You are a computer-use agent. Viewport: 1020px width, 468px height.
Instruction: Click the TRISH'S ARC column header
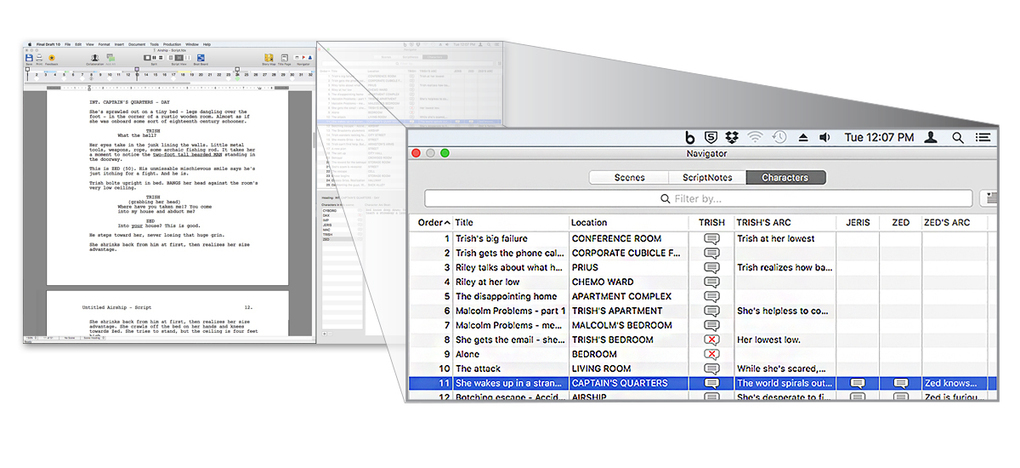click(785, 223)
